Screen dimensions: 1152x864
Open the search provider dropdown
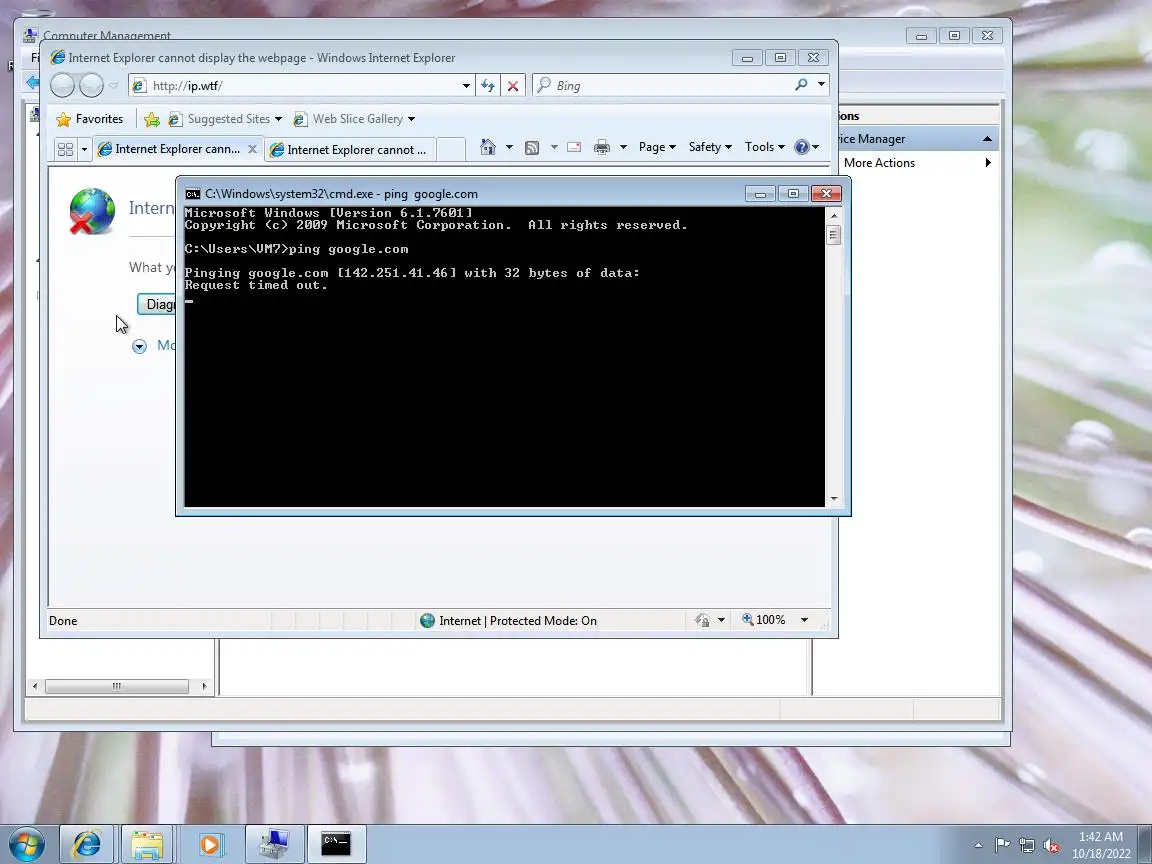(x=821, y=84)
